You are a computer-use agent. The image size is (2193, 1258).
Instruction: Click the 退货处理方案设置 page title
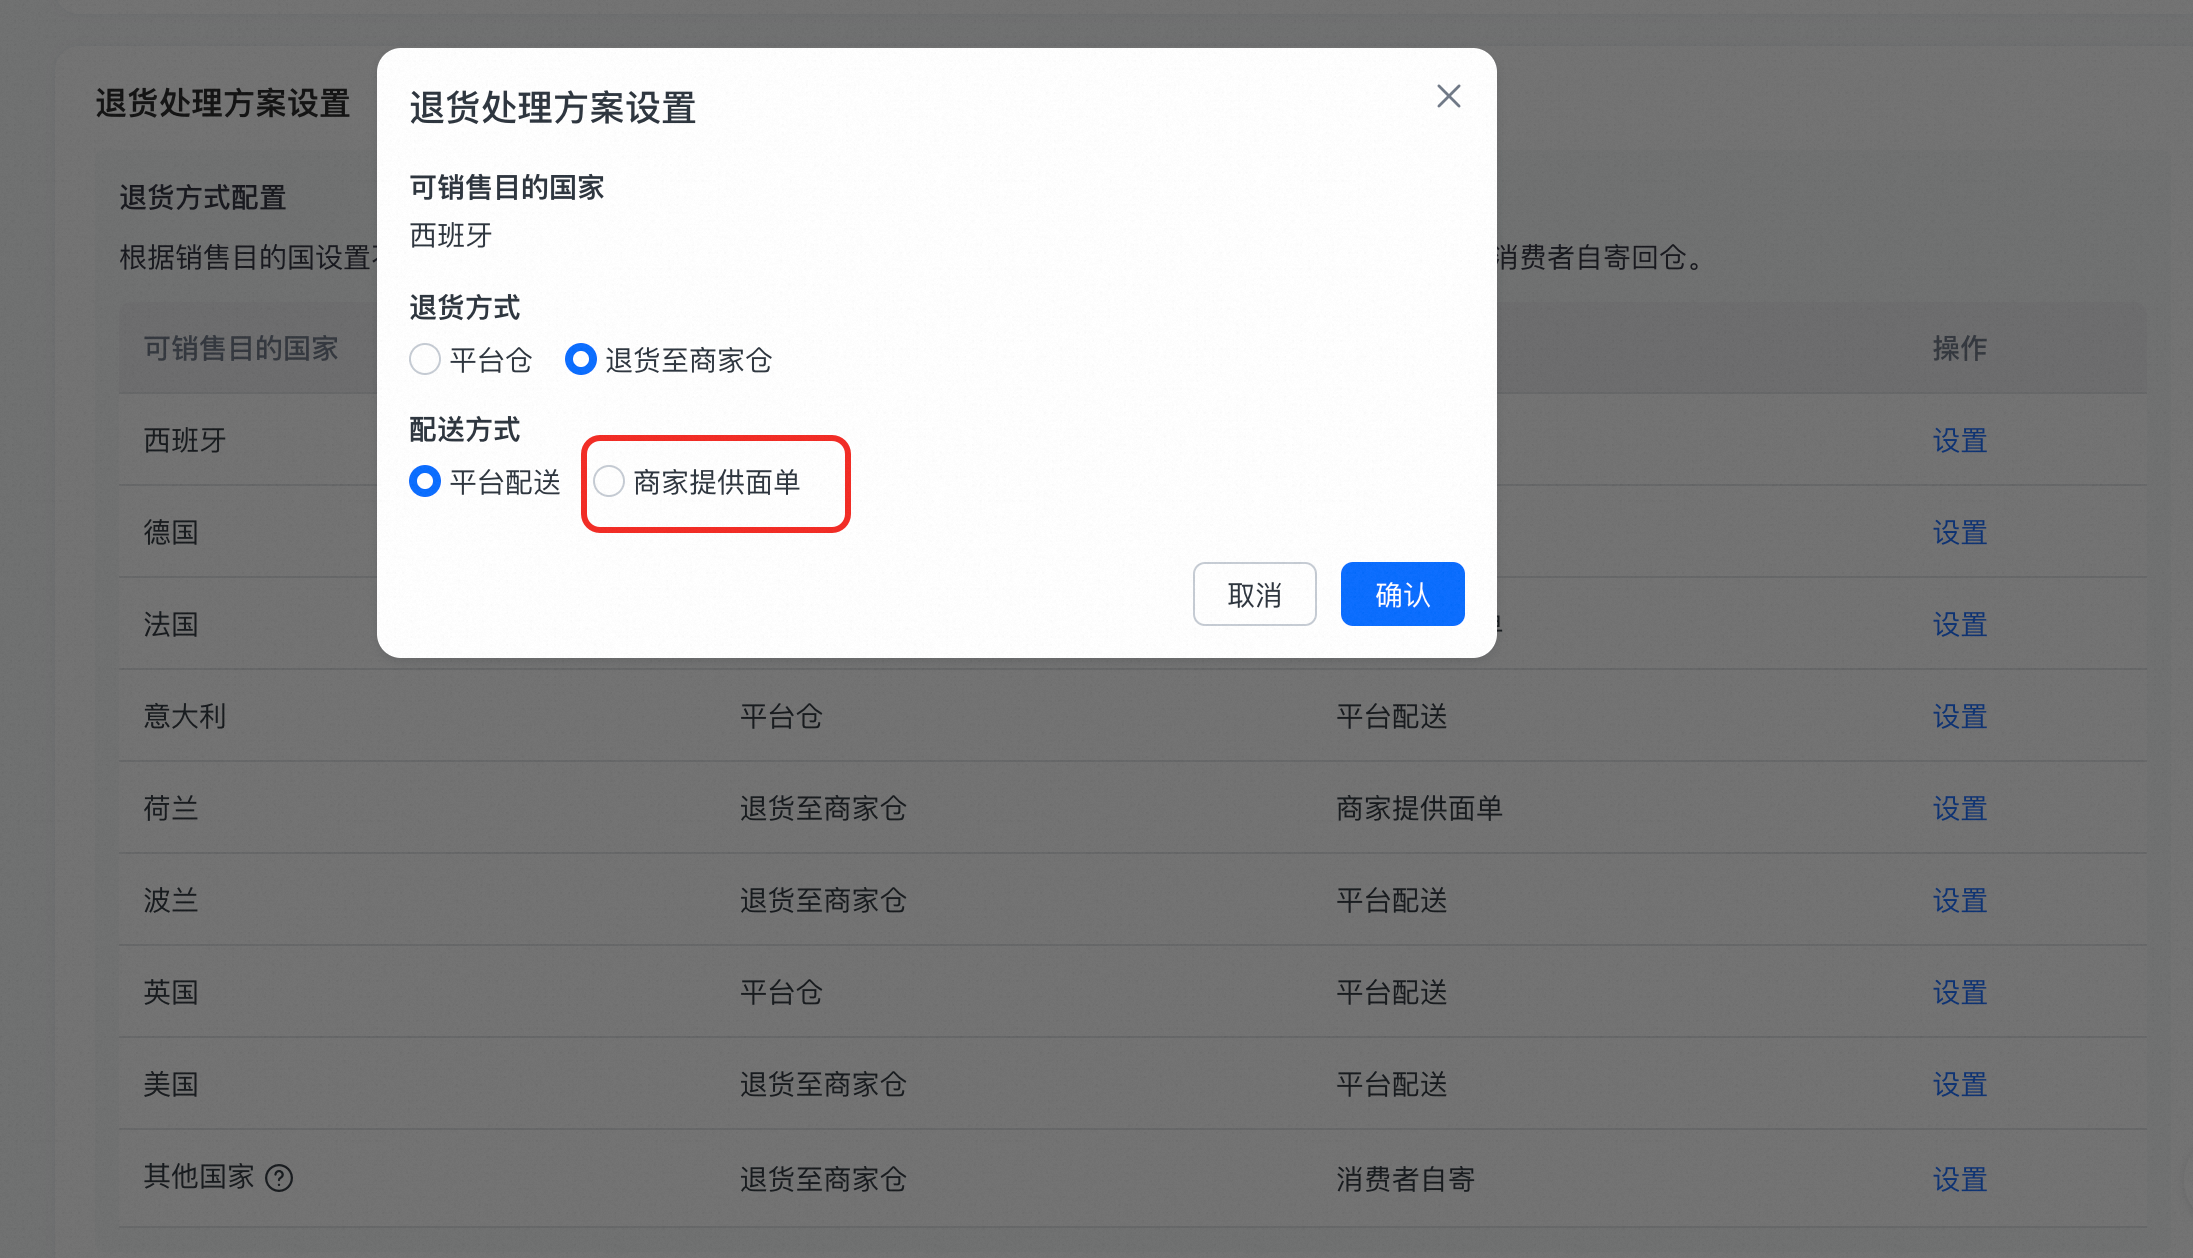(222, 102)
